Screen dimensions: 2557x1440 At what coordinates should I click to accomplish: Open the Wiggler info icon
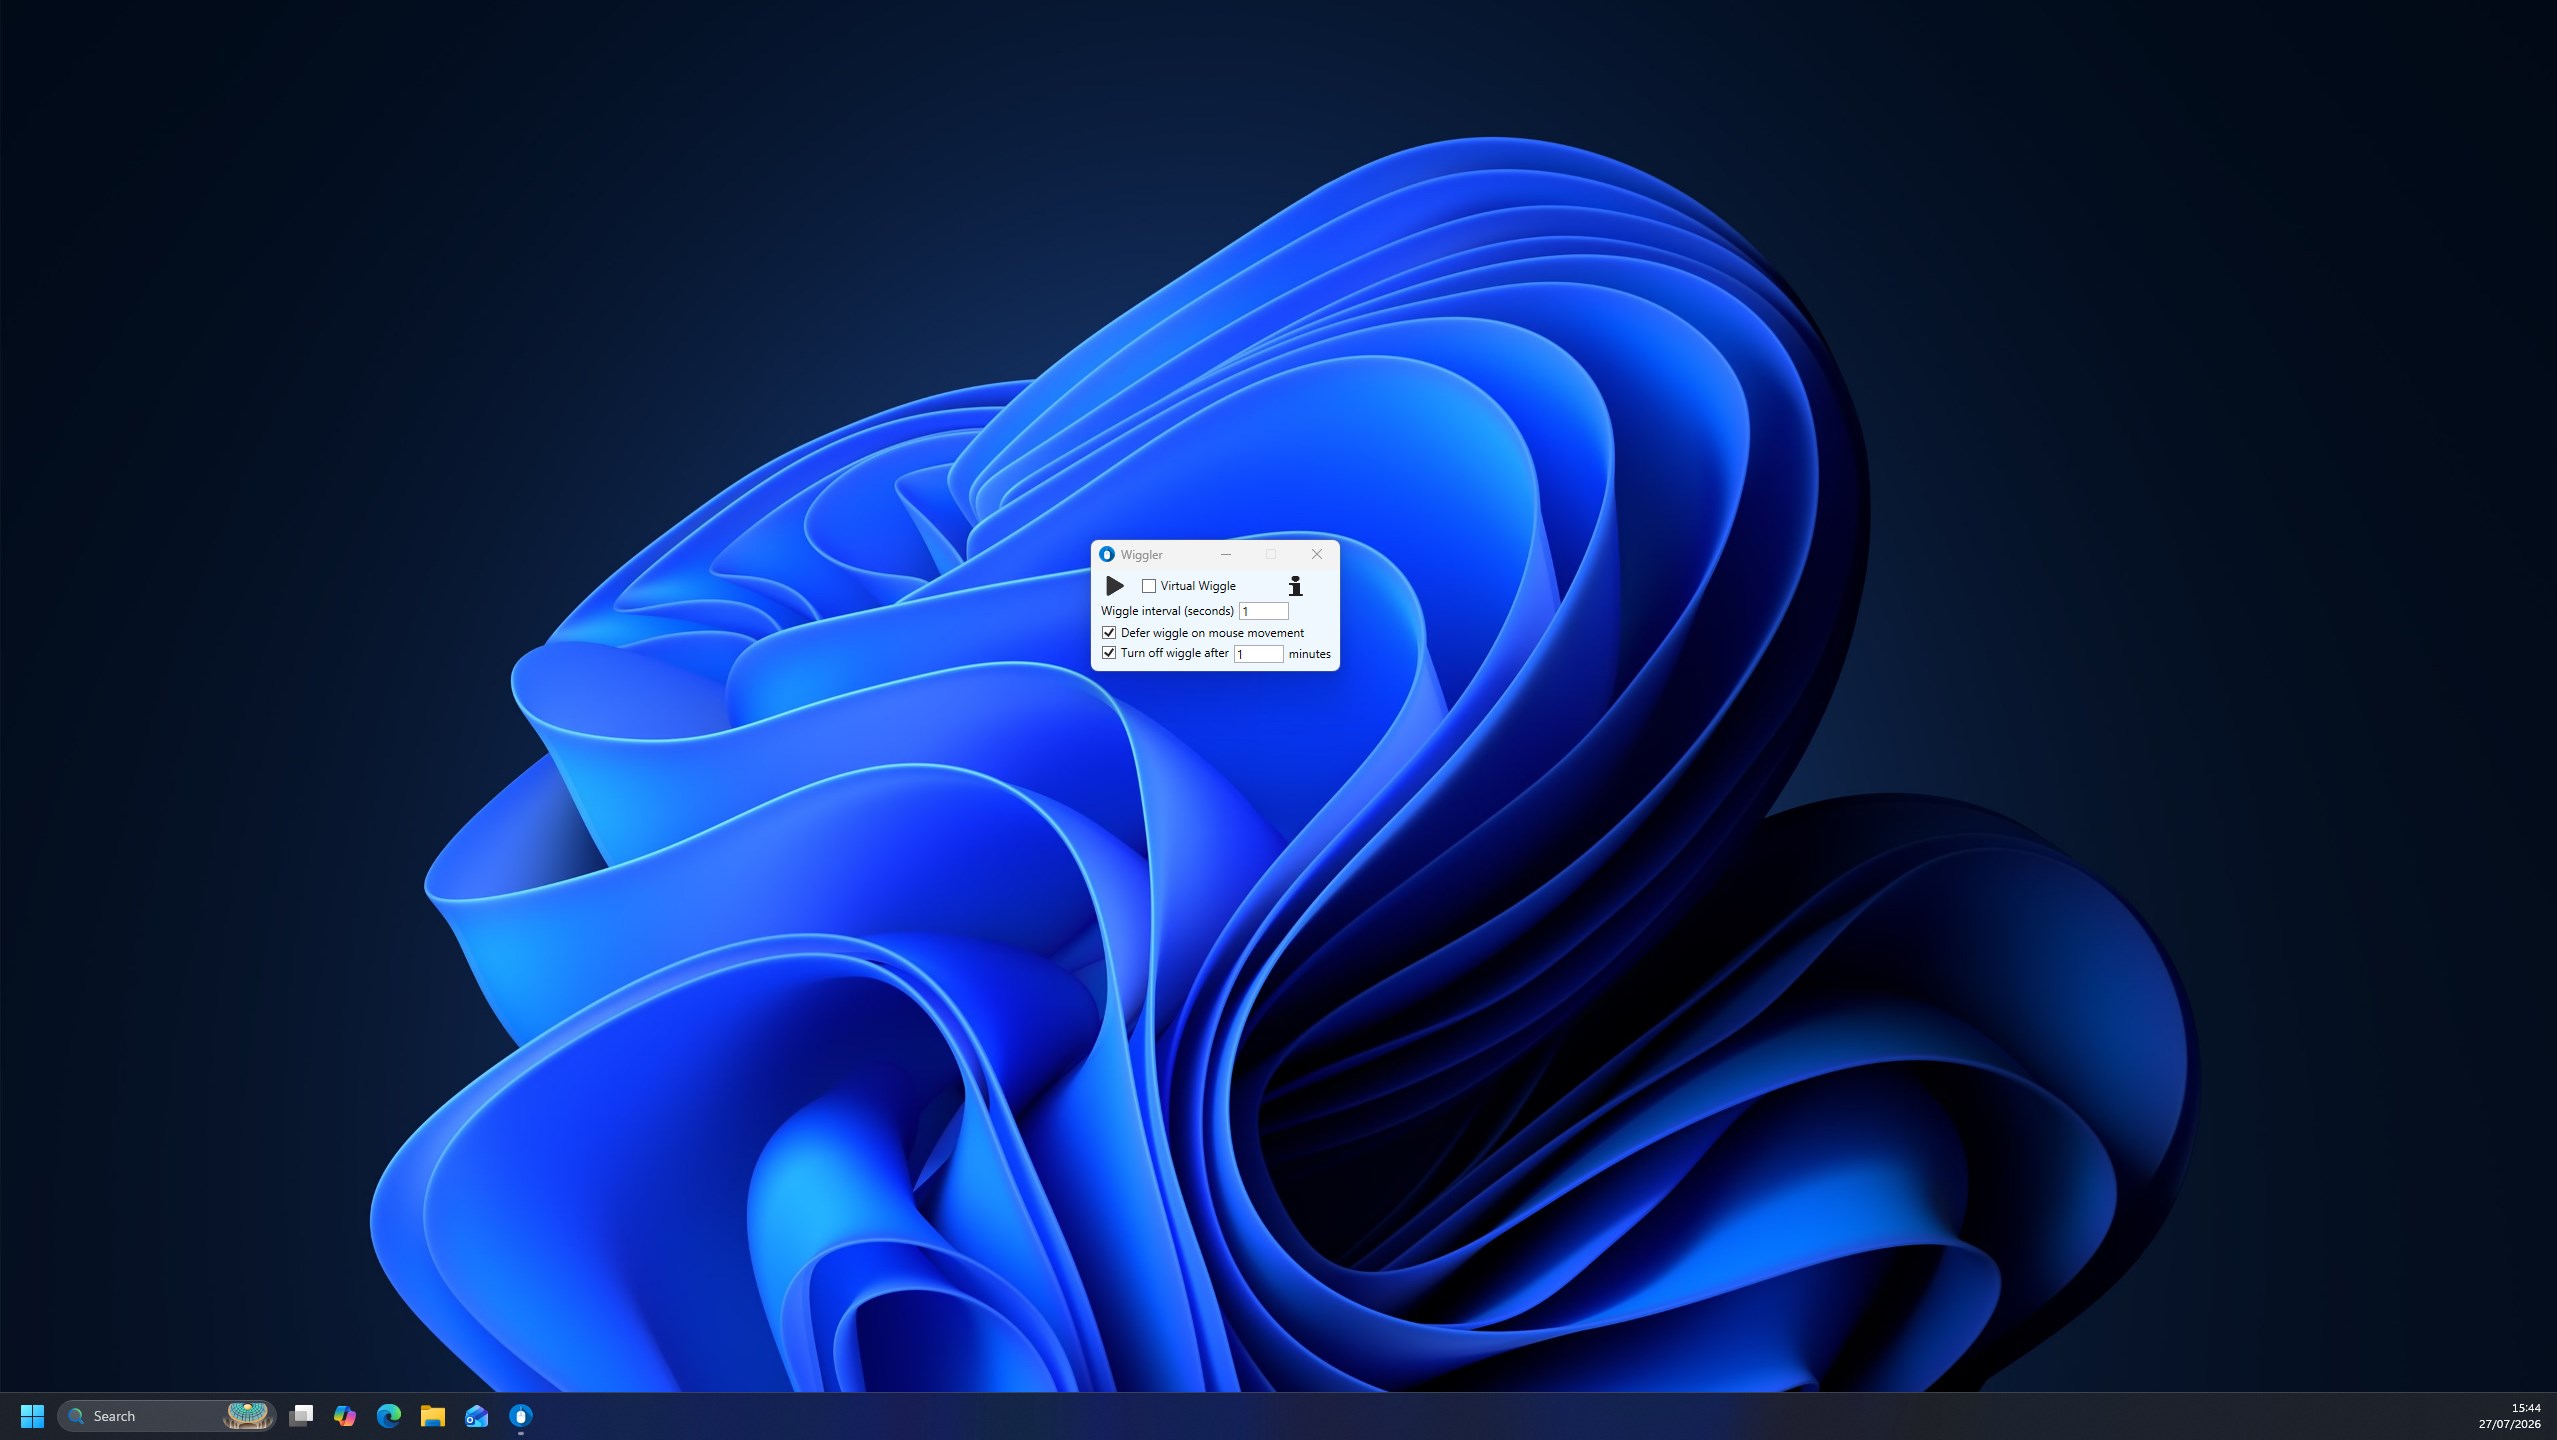tap(1295, 586)
